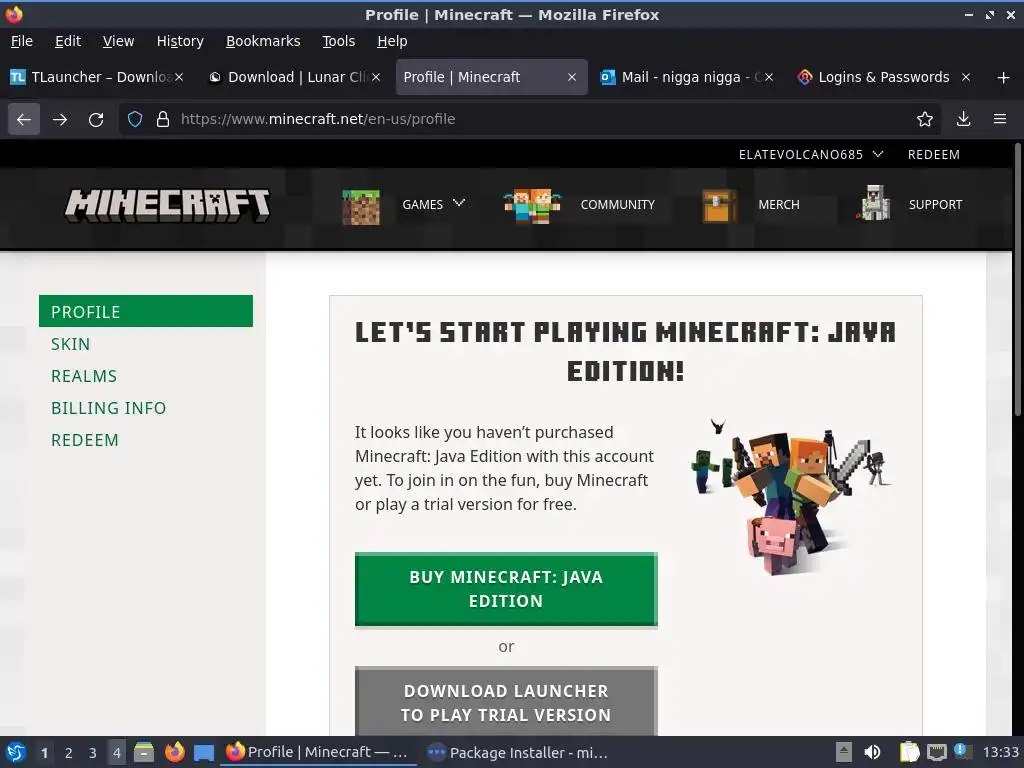Open the Firefox hamburger application menu
1024x768 pixels.
pyautogui.click(x=999, y=119)
